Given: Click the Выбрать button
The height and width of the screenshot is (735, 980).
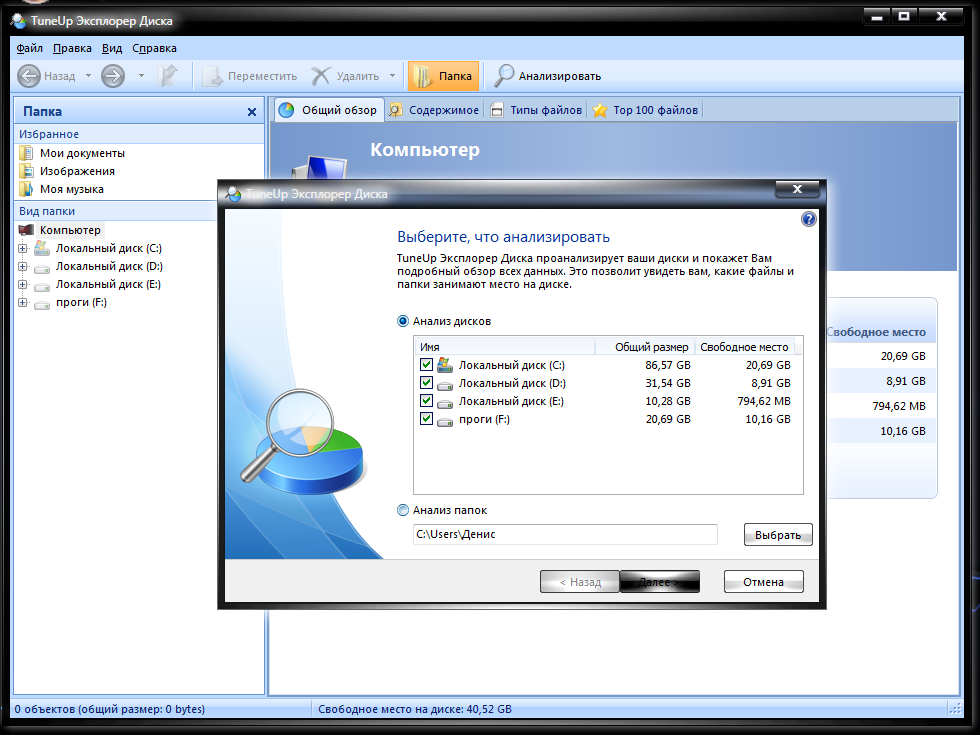Looking at the screenshot, I should point(778,535).
